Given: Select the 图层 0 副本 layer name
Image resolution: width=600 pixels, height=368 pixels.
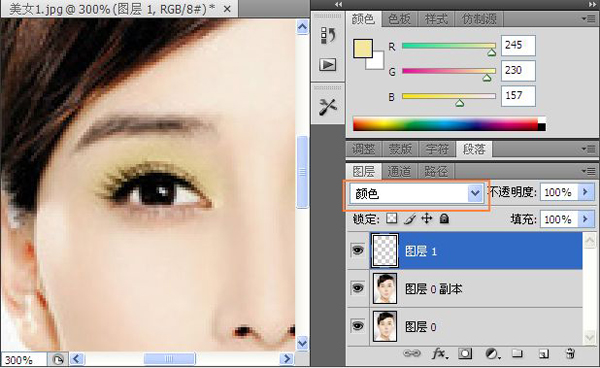Looking at the screenshot, I should [433, 289].
